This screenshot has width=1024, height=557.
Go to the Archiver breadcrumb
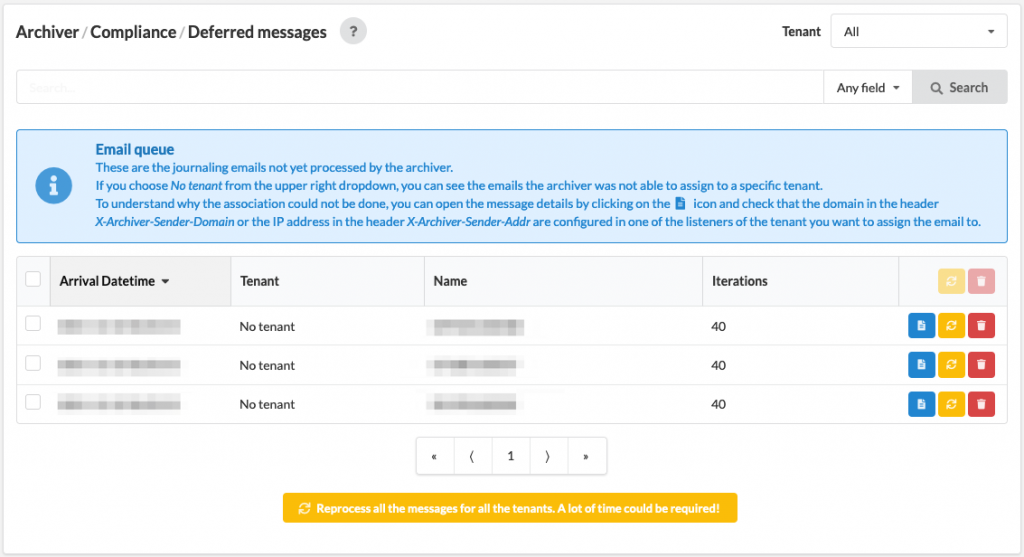pos(47,32)
